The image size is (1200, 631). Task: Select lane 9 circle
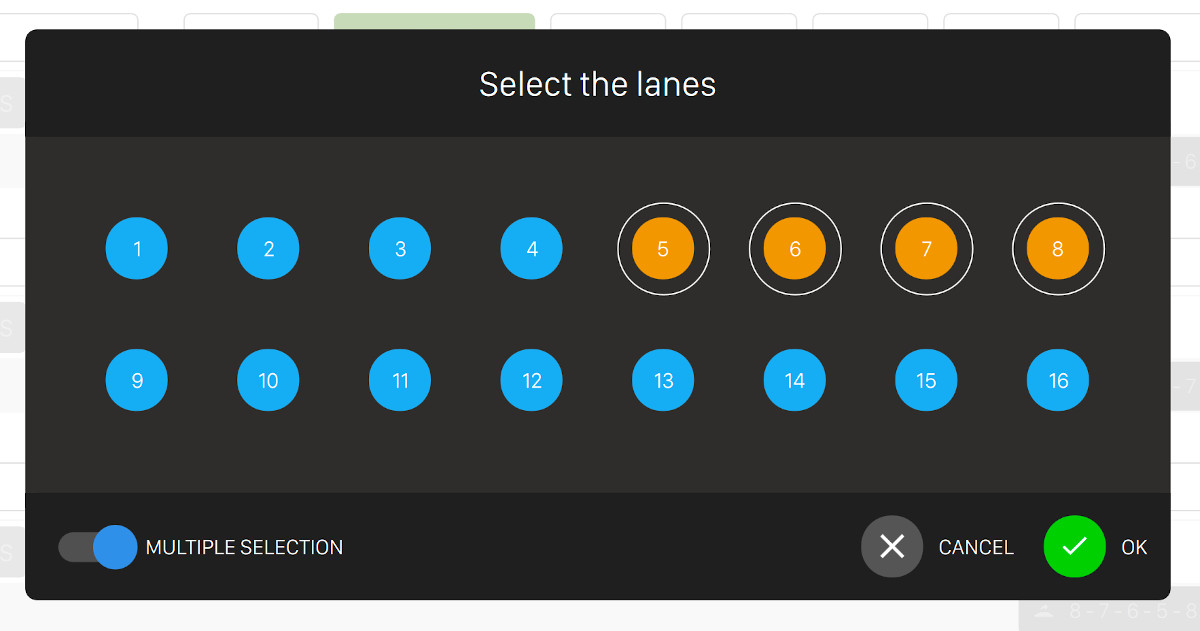(137, 380)
